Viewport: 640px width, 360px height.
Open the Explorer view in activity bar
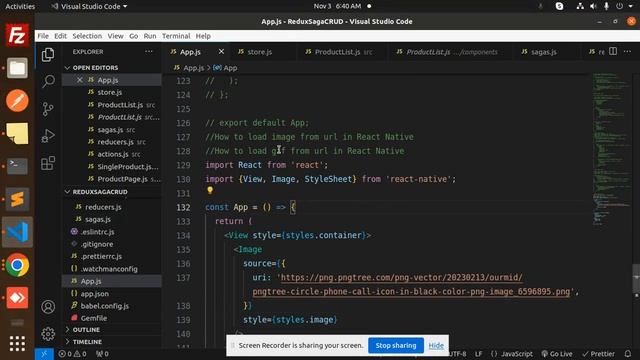click(x=48, y=54)
